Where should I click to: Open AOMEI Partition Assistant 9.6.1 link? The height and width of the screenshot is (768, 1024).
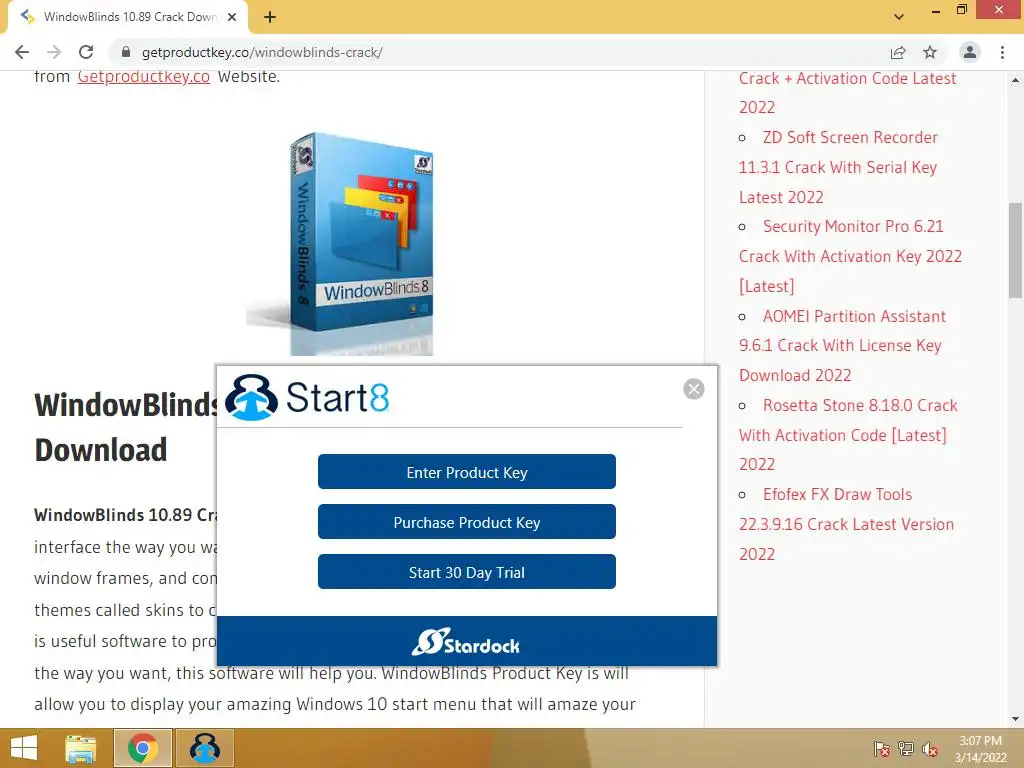pyautogui.click(x=842, y=345)
